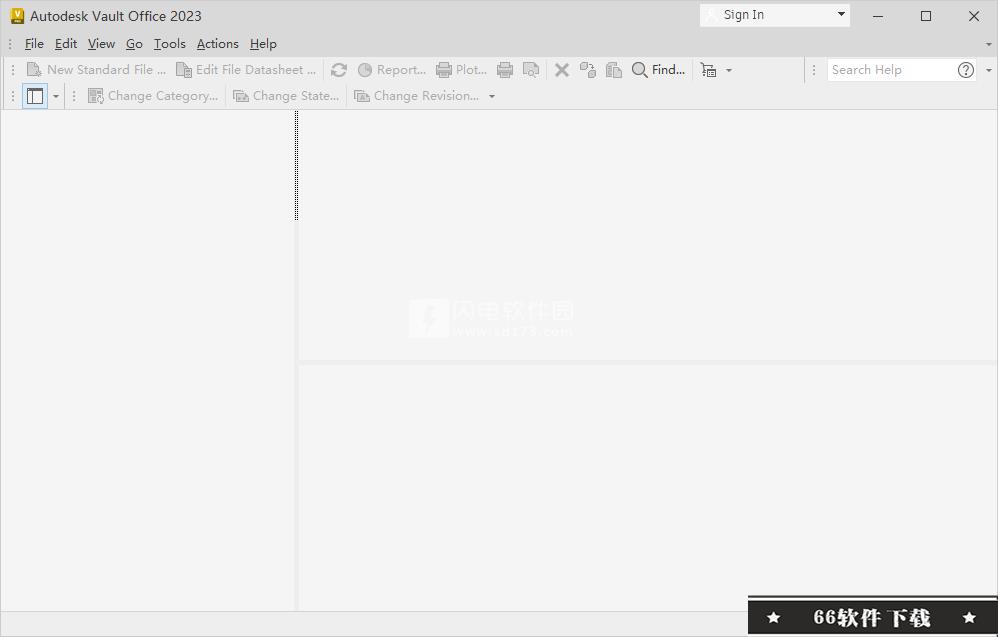Open the Tools menu
The image size is (998, 637).
coord(169,44)
